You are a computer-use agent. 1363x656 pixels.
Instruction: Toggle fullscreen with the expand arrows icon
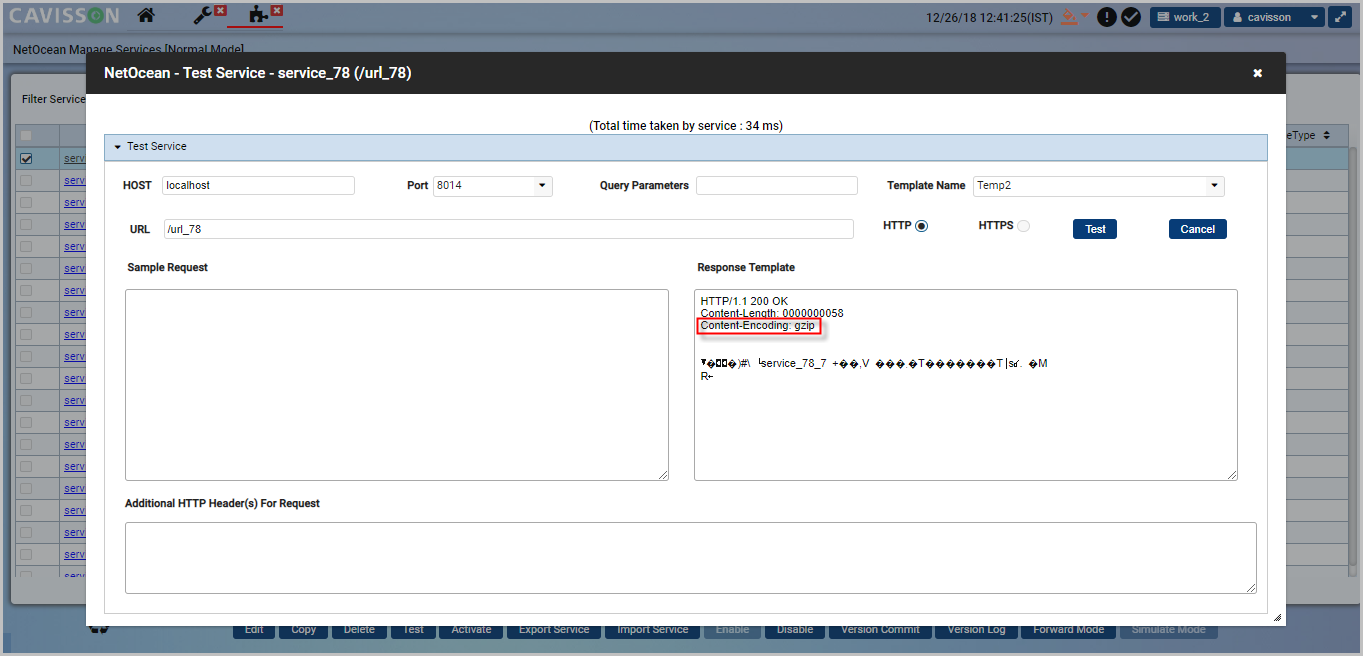pyautogui.click(x=1341, y=17)
